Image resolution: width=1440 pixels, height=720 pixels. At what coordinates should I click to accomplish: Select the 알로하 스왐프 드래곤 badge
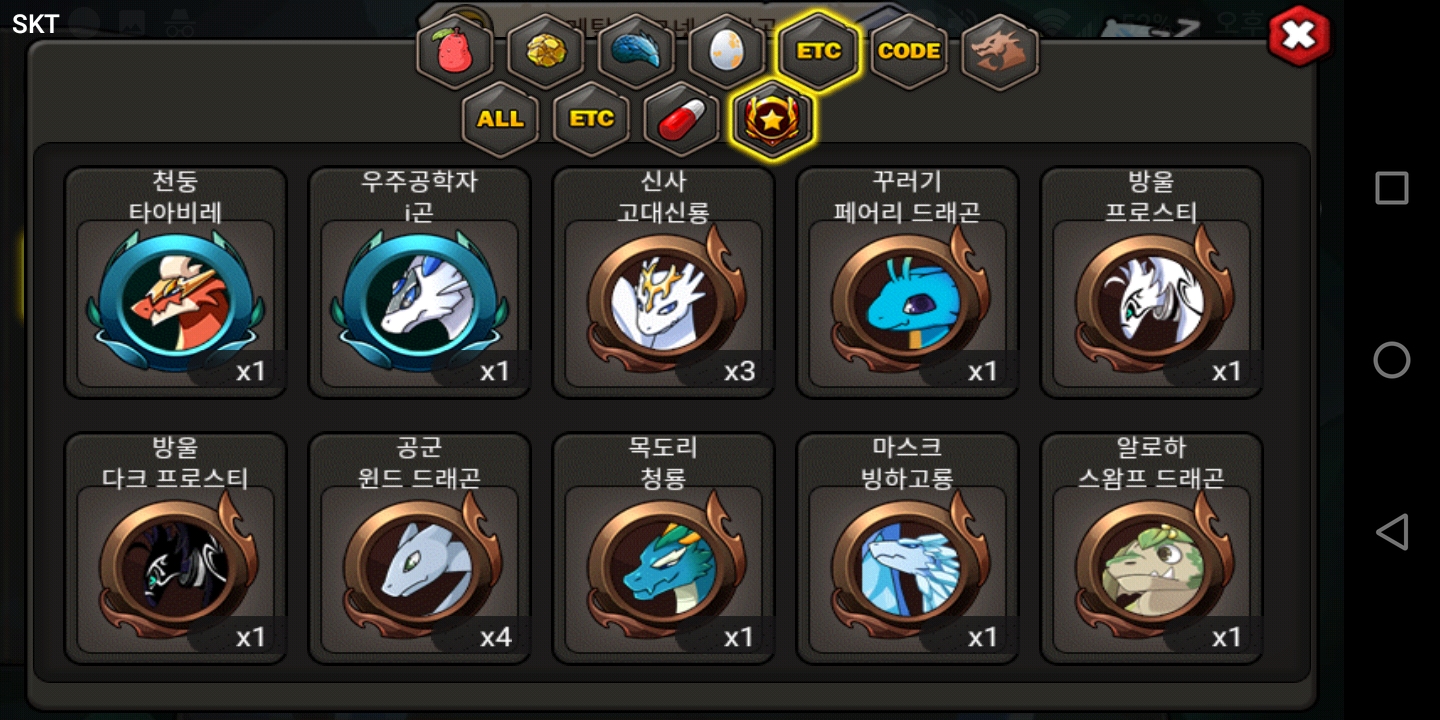[1152, 548]
